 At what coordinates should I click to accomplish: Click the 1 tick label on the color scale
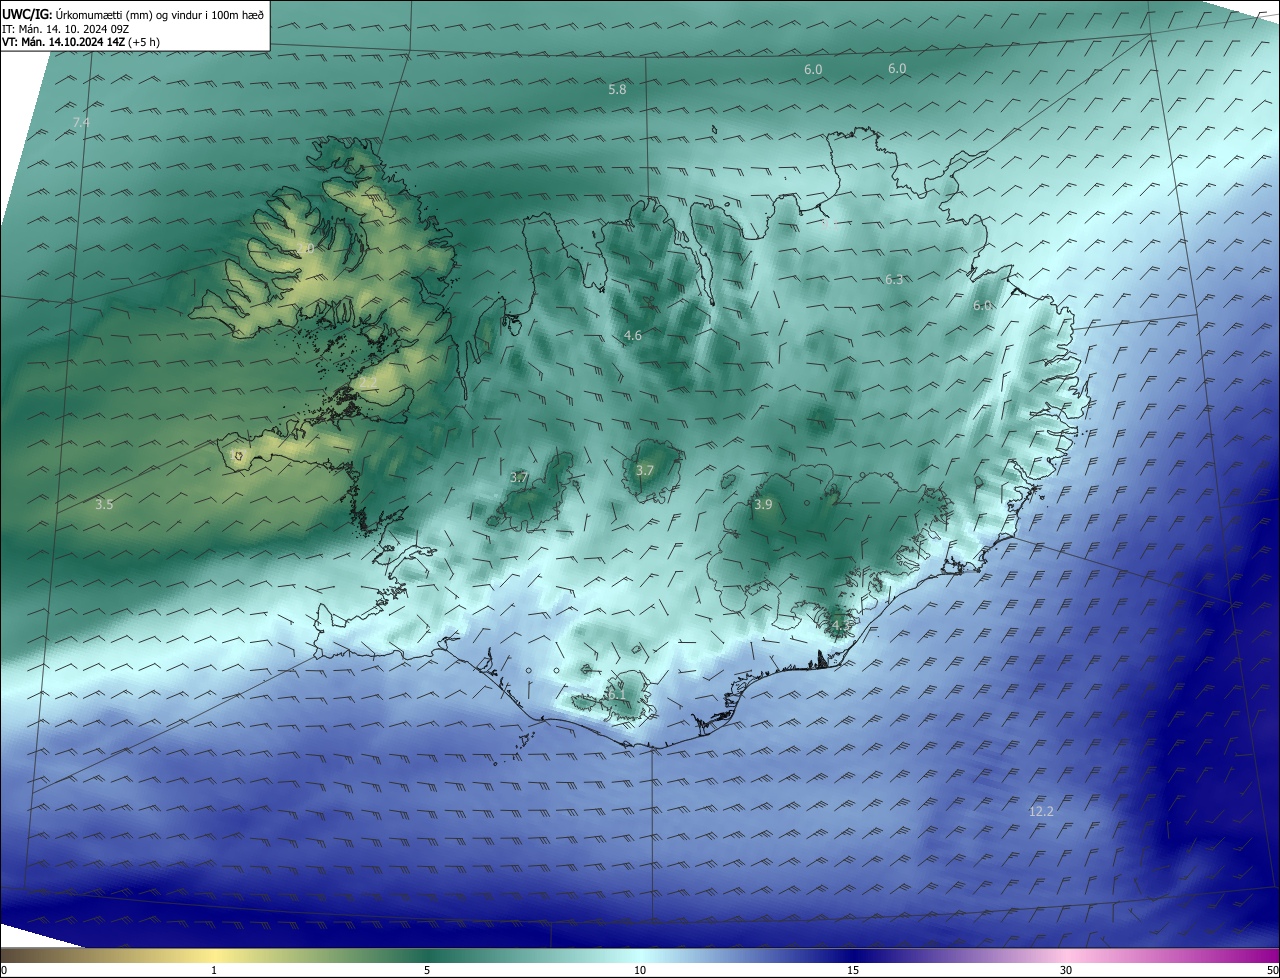point(215,971)
